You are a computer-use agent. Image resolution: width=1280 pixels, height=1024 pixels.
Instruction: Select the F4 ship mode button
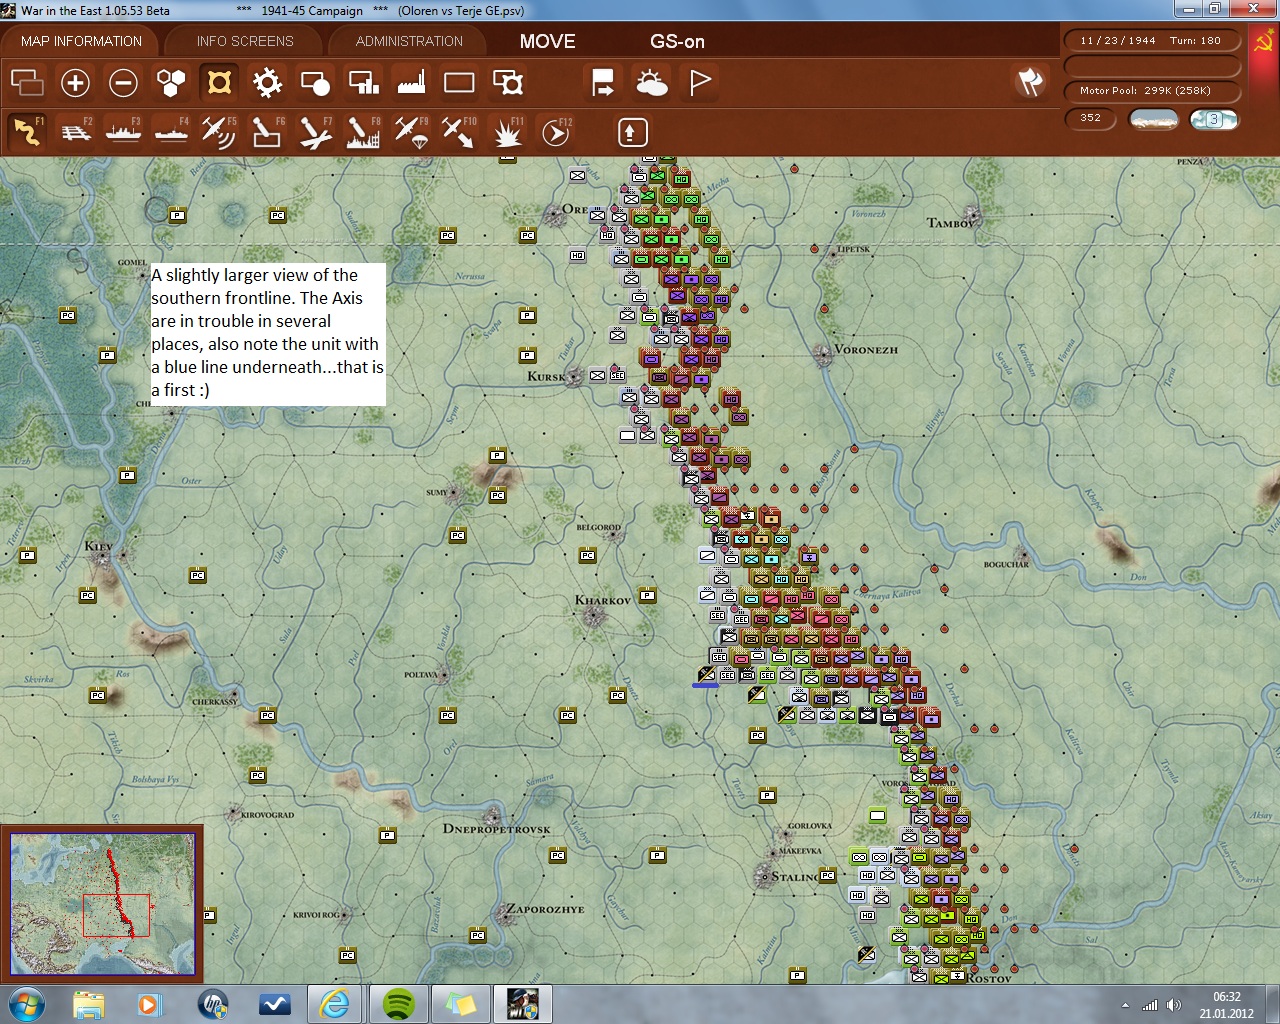[171, 131]
